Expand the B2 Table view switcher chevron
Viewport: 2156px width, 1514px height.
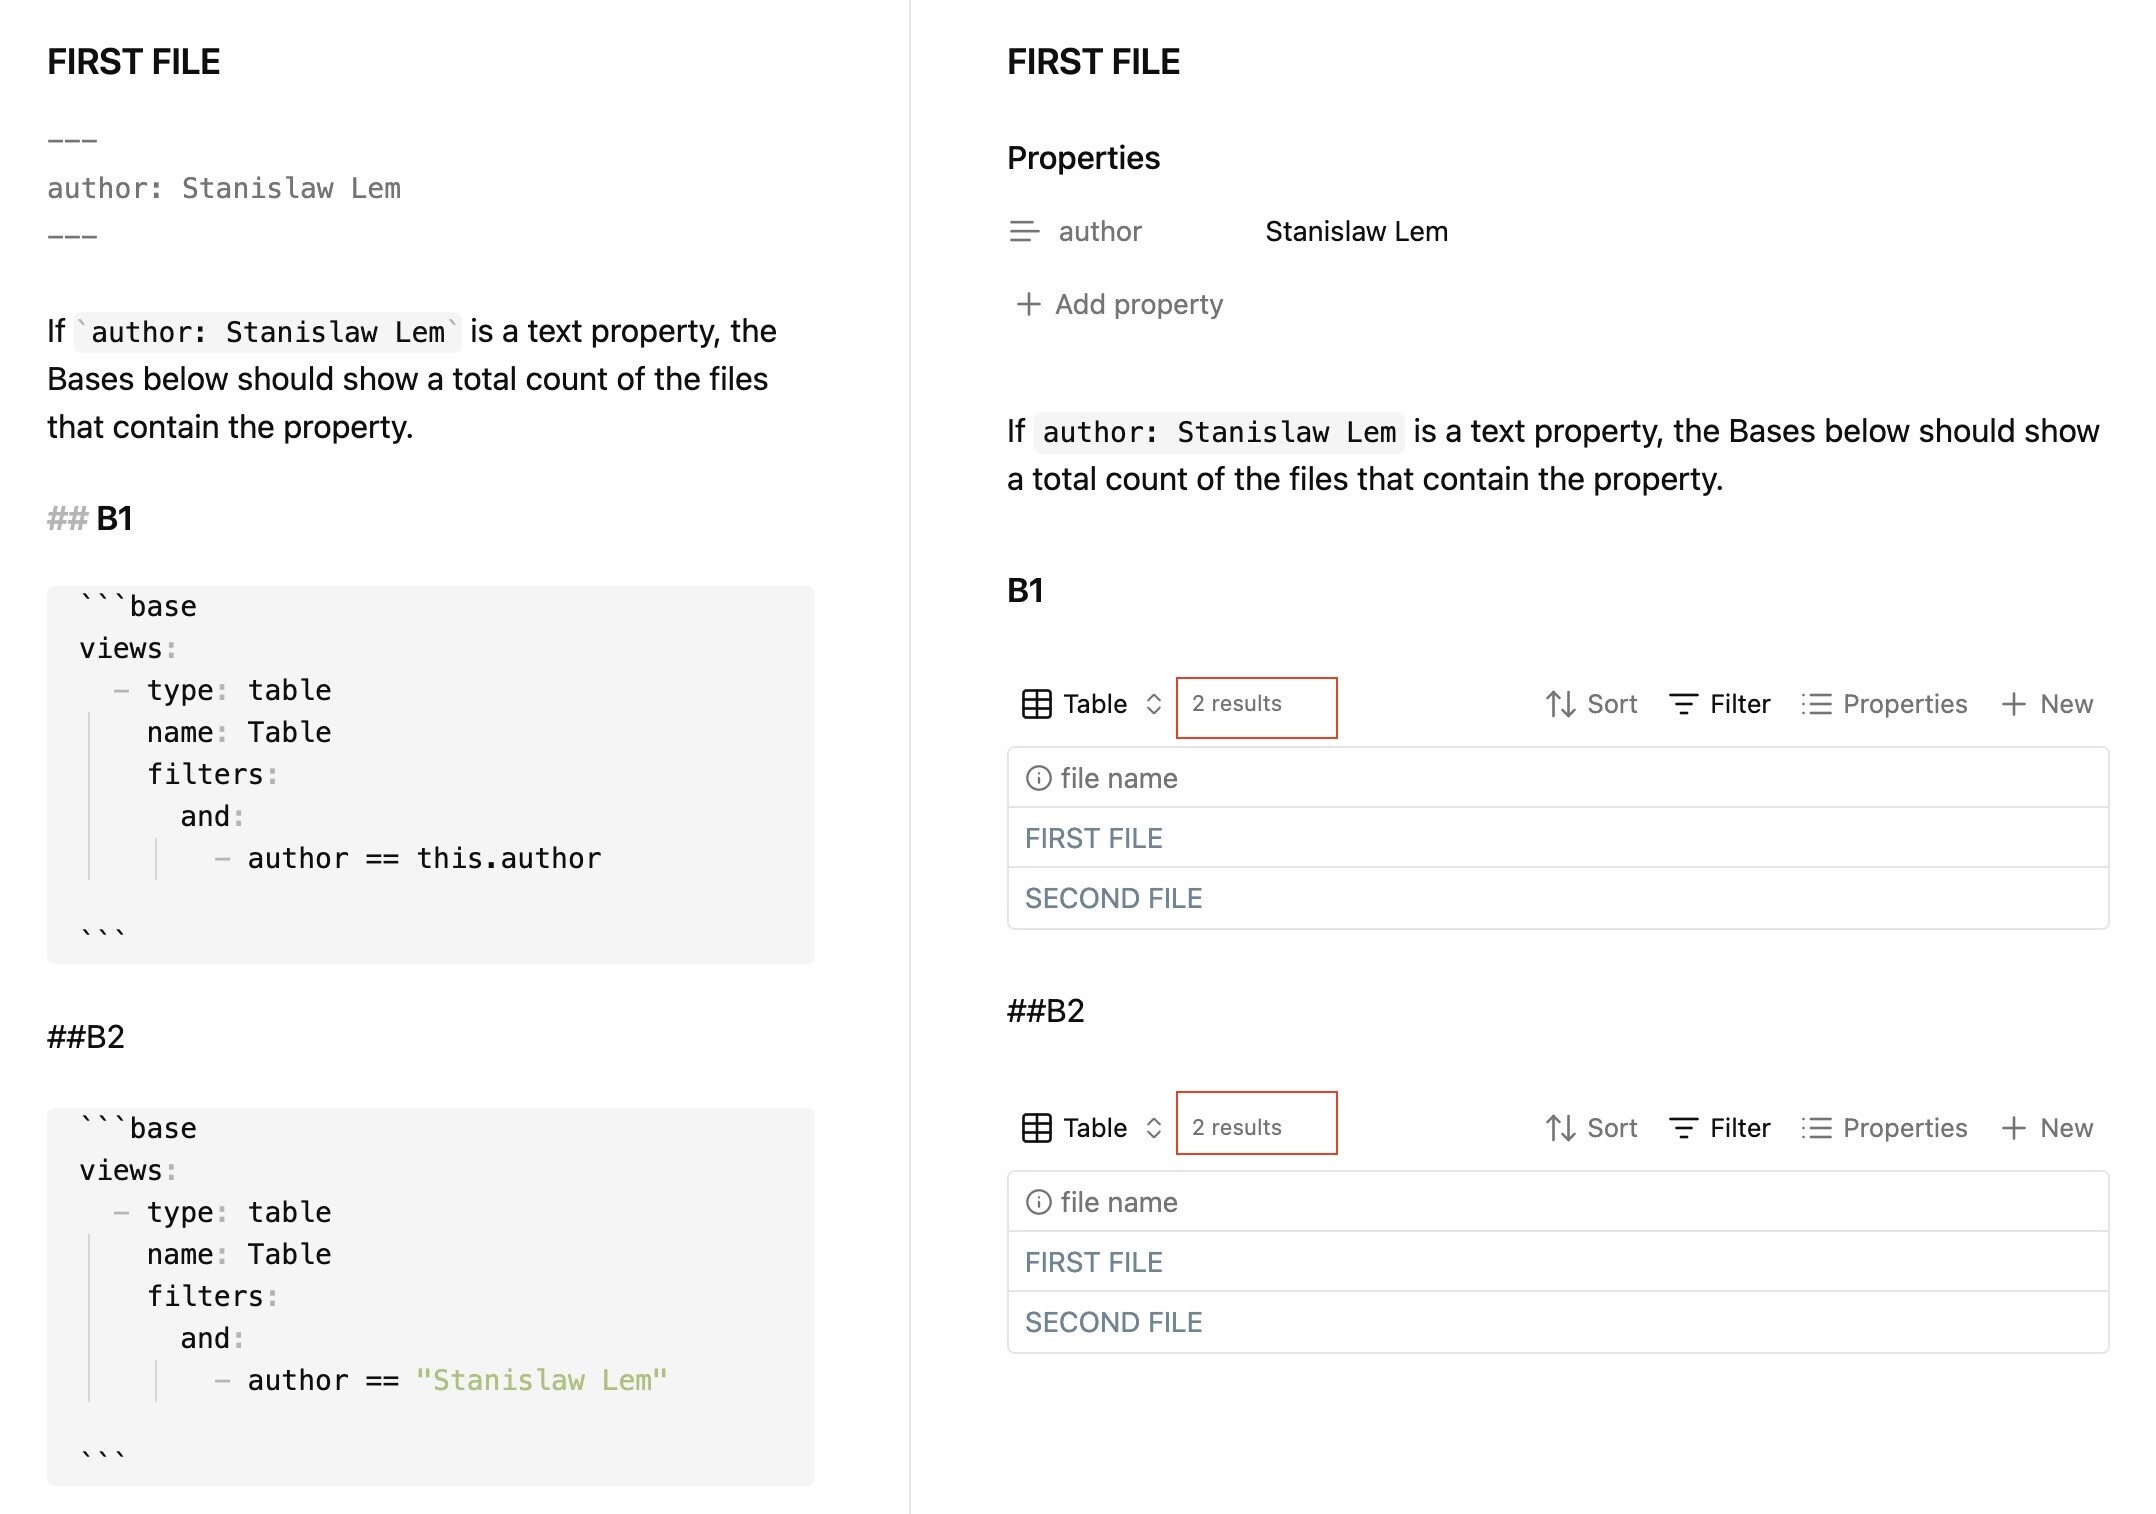coord(1153,1128)
